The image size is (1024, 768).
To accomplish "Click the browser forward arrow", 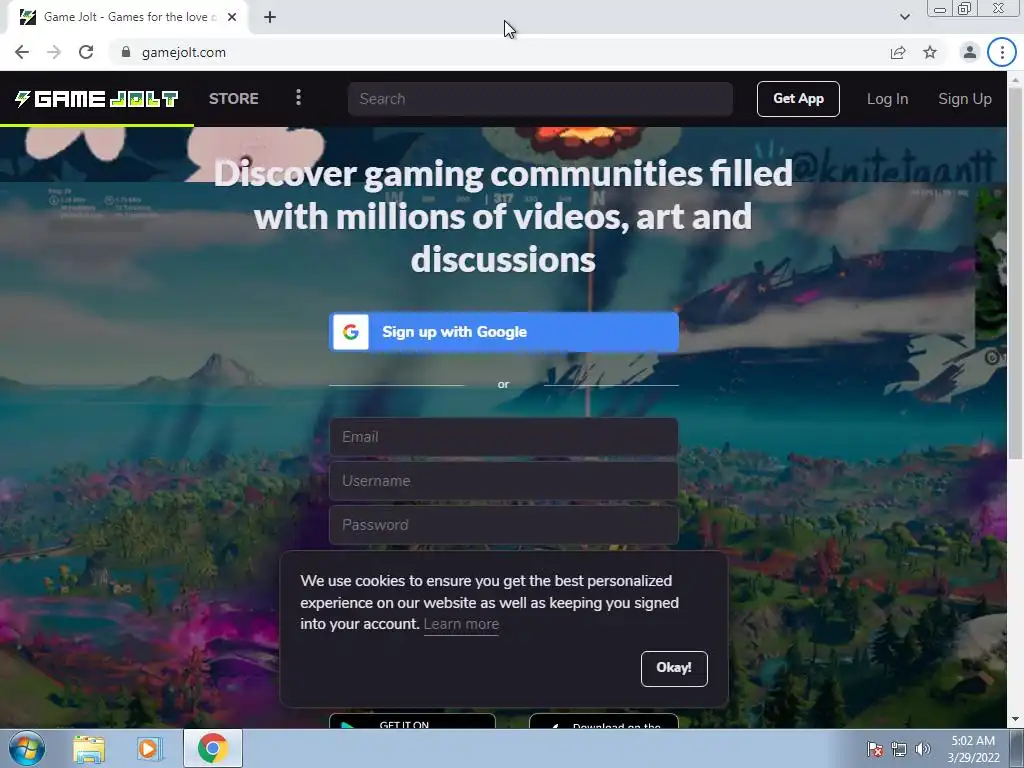I will pos(54,52).
